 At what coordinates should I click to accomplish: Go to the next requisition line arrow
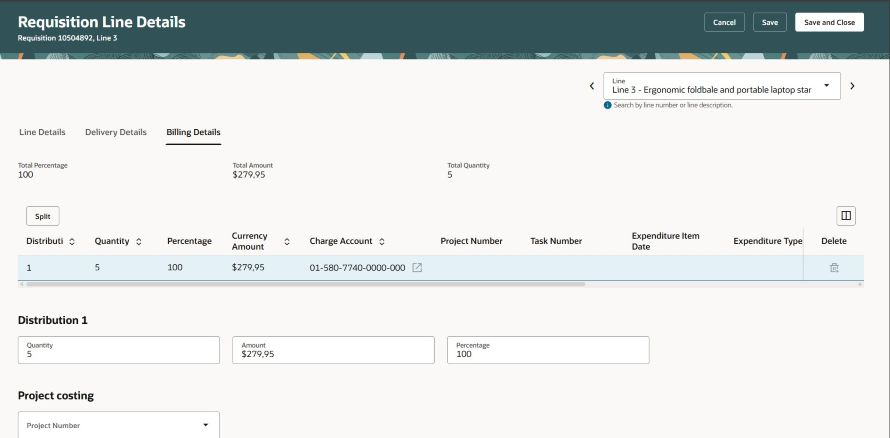click(x=852, y=86)
